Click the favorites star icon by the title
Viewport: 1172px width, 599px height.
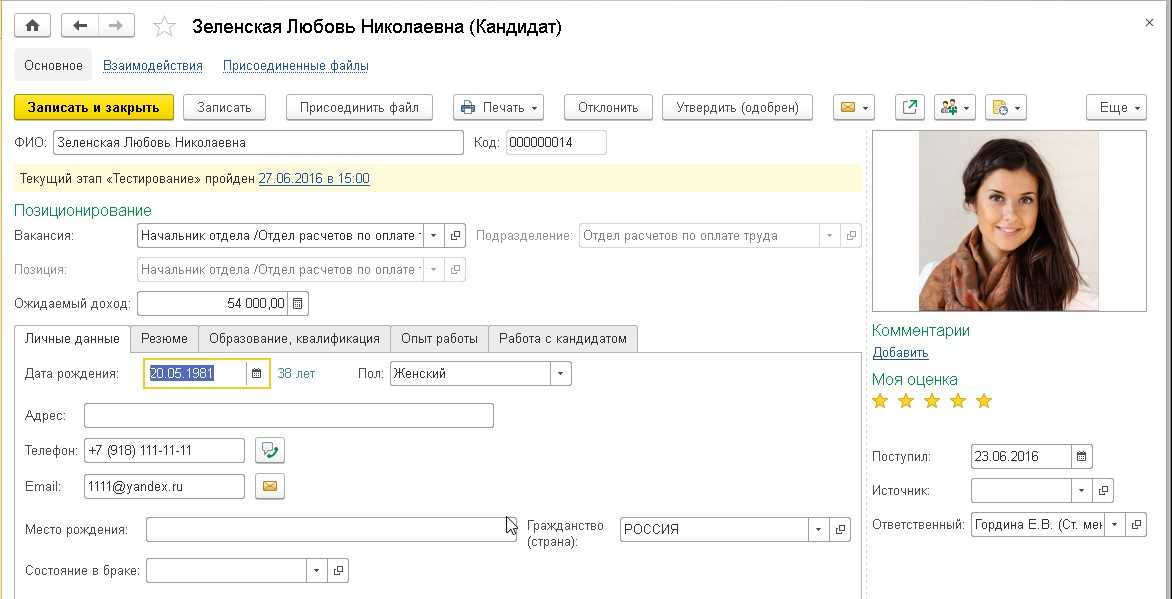pos(164,27)
